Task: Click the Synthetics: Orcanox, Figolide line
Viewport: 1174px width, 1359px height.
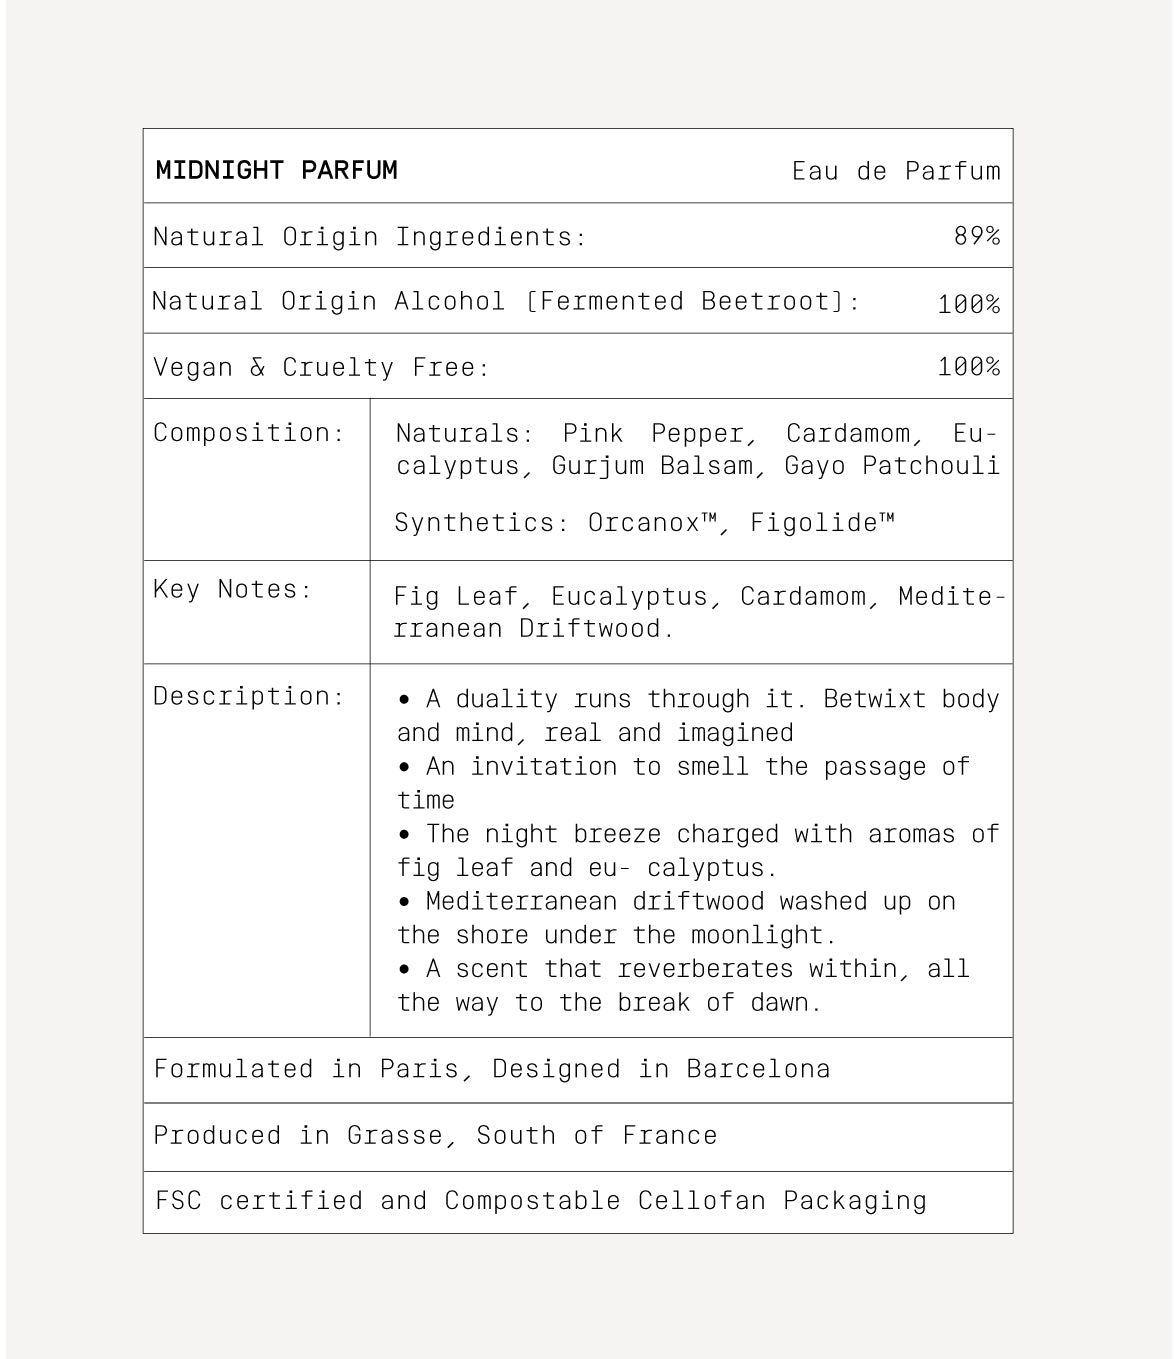Action: tap(644, 523)
